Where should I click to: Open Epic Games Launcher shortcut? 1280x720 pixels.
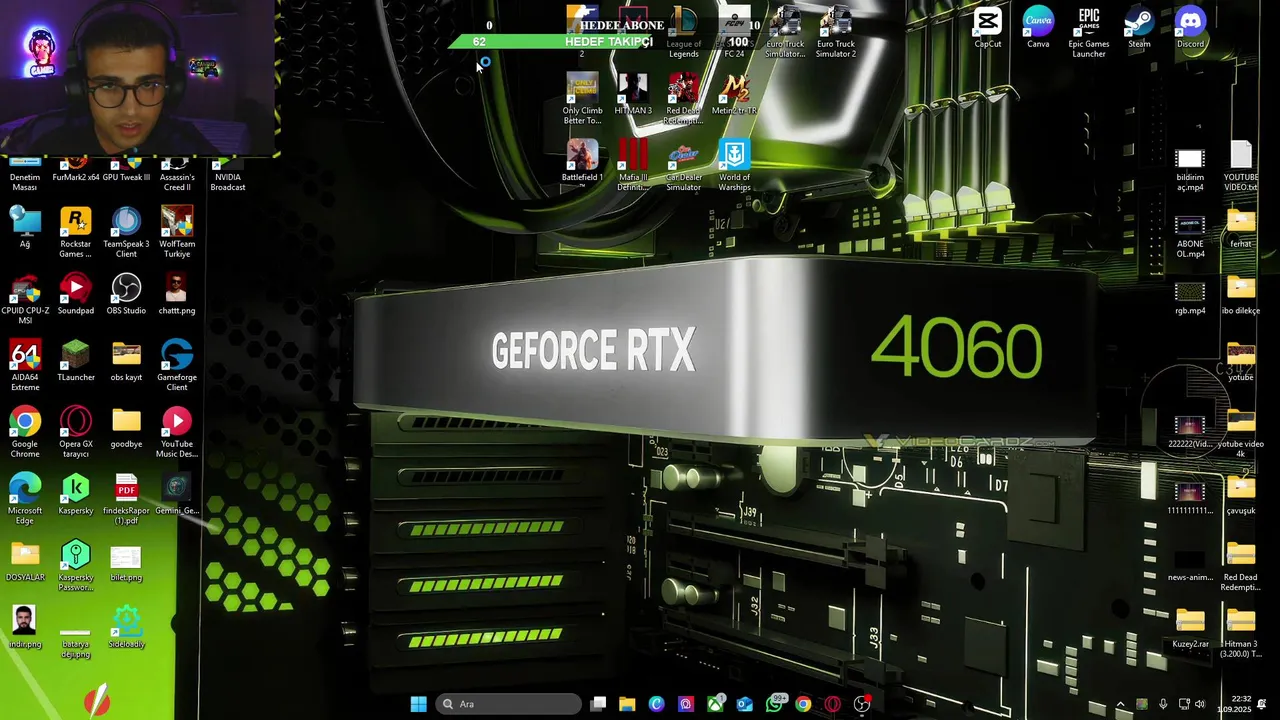[x=1089, y=32]
